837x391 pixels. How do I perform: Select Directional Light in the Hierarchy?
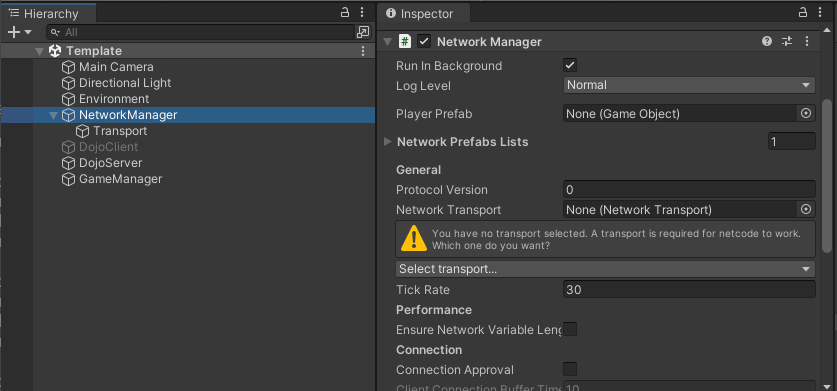[125, 83]
